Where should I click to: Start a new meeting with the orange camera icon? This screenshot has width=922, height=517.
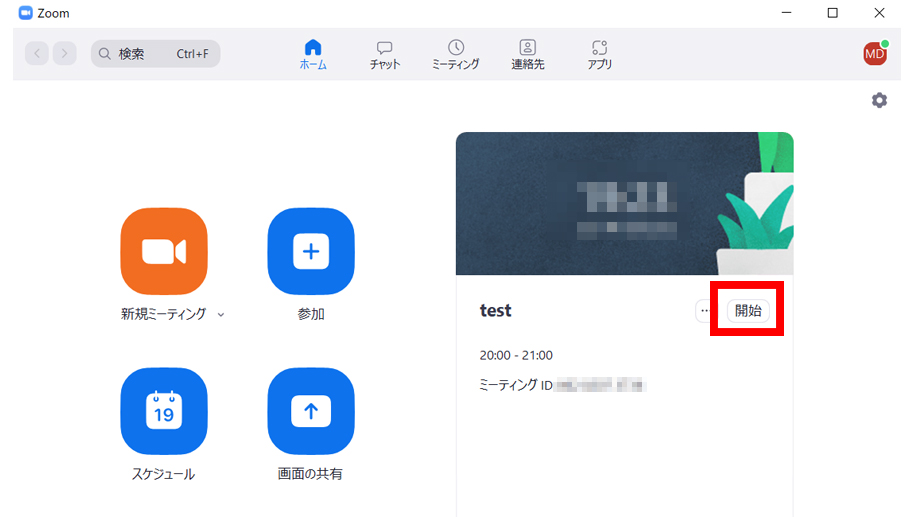coord(164,251)
